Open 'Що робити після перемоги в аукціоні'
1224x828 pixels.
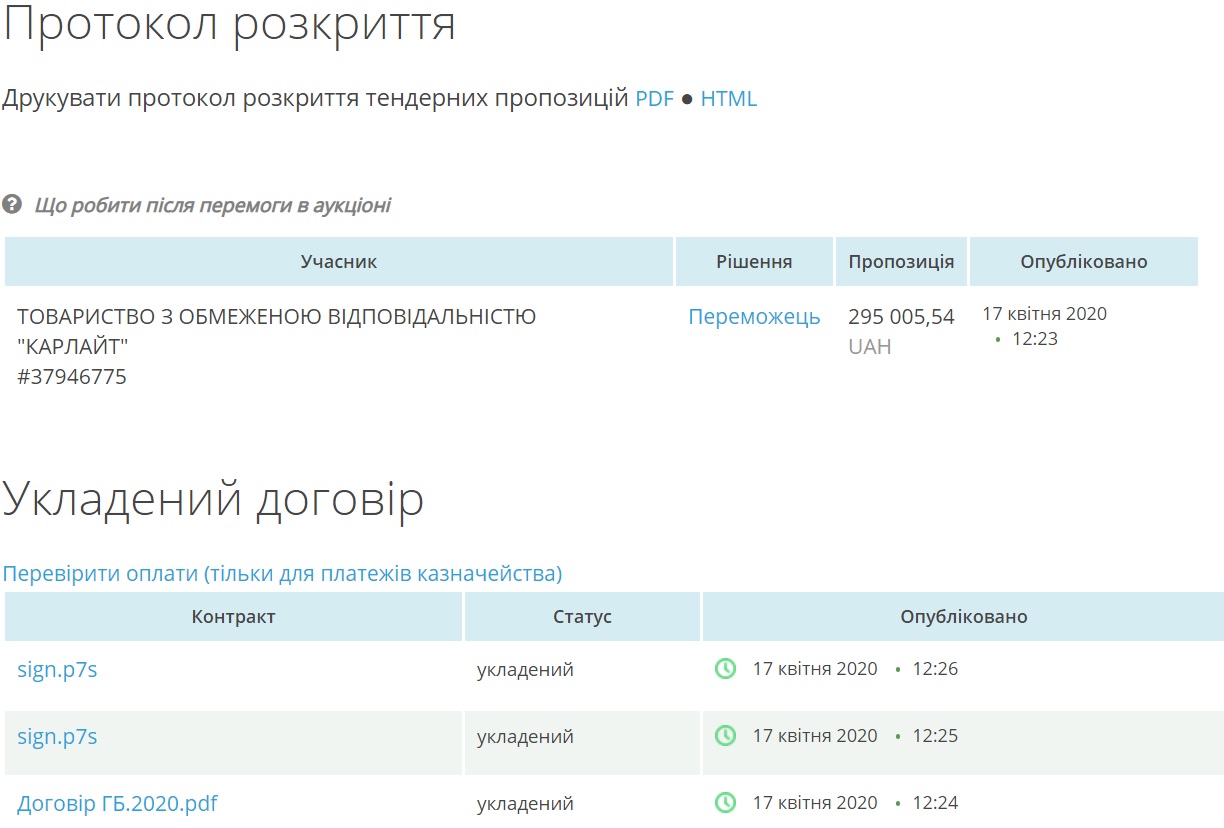click(212, 205)
